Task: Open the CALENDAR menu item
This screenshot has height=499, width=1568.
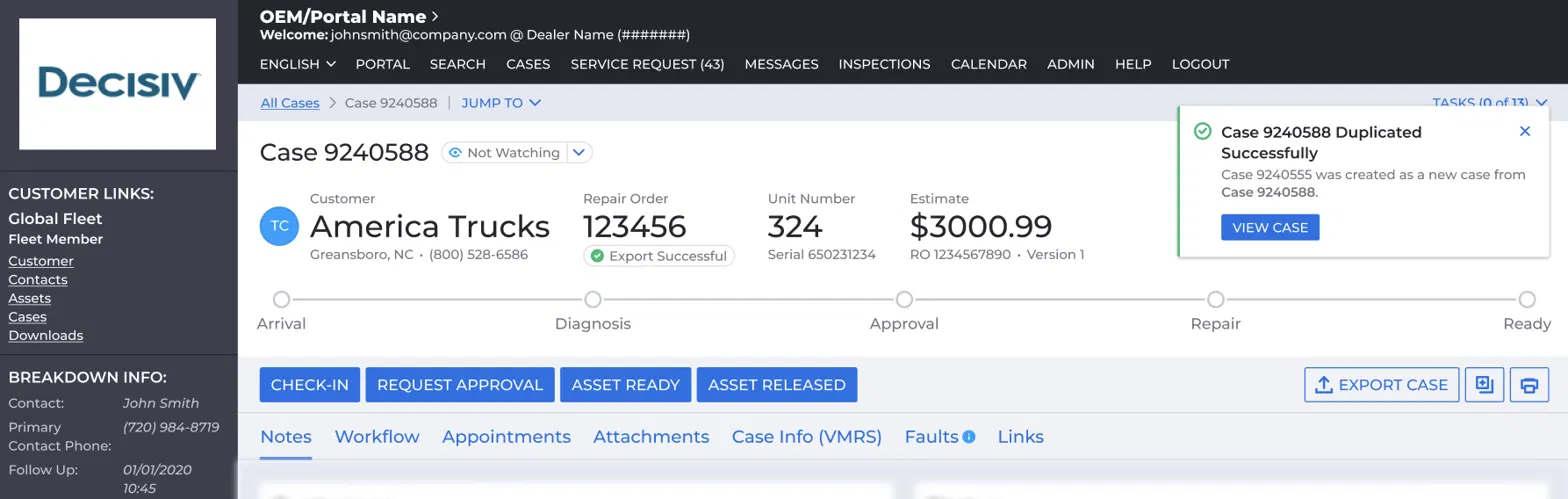Action: point(989,64)
